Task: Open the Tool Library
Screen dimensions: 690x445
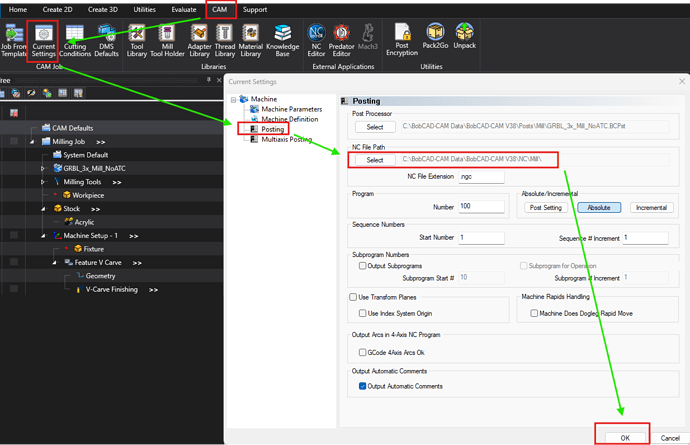Action: pos(137,40)
